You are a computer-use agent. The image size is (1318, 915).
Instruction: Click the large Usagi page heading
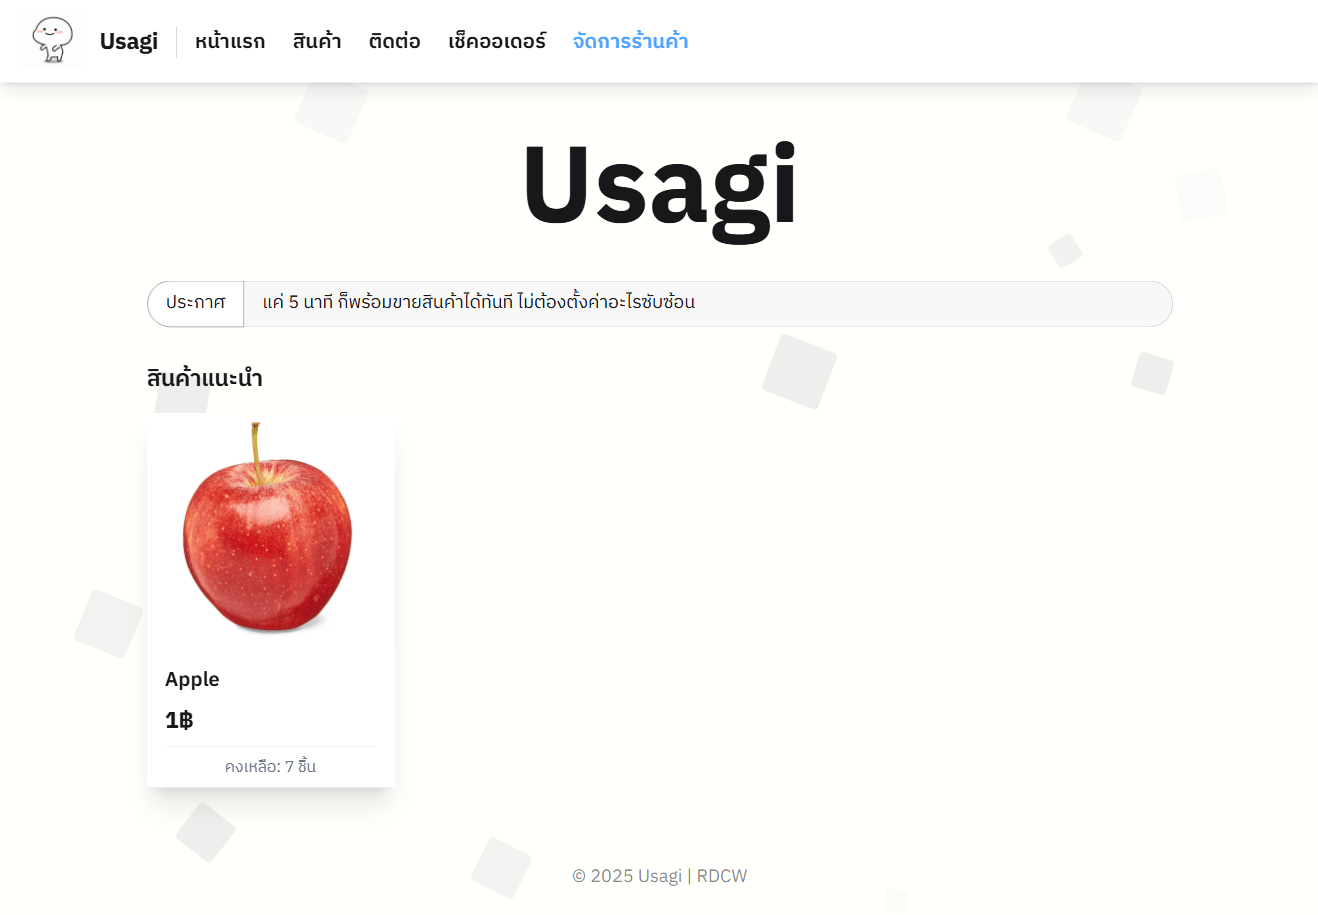pos(659,187)
